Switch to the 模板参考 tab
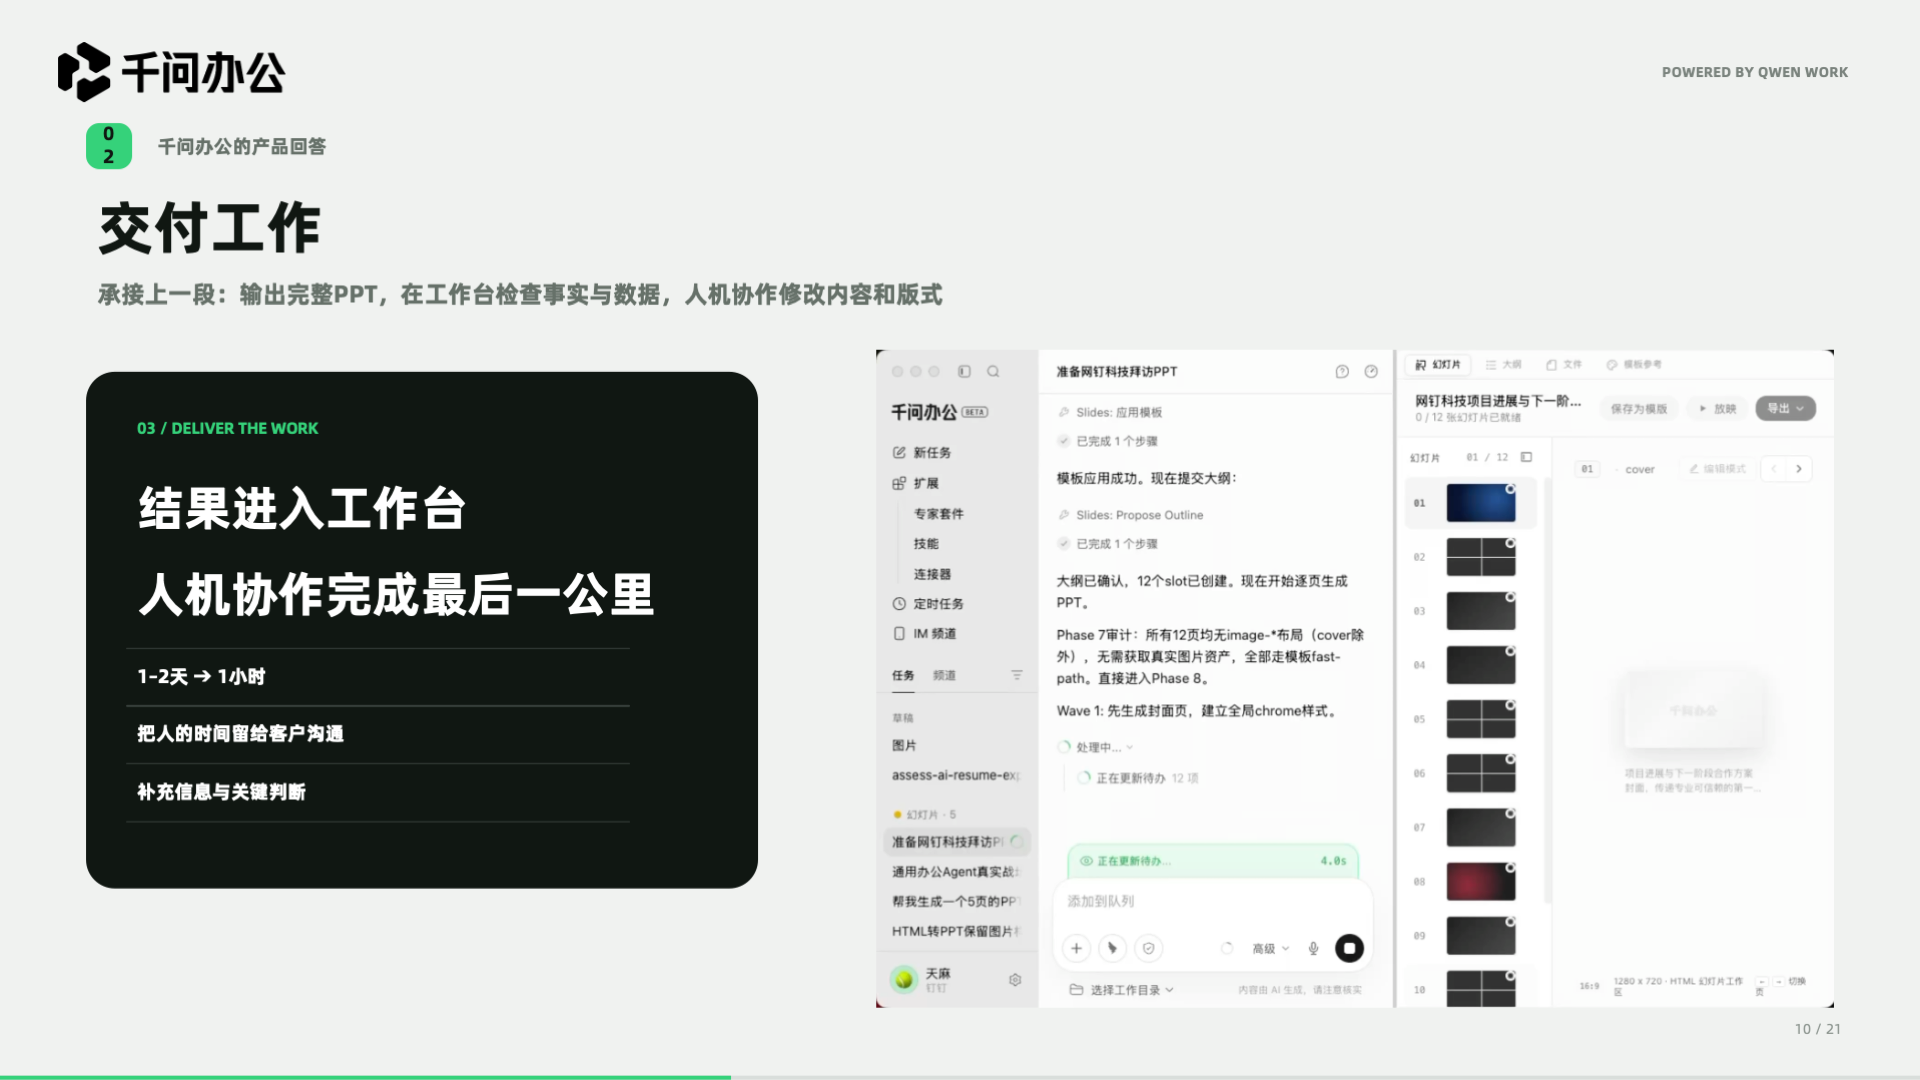 [x=1634, y=365]
